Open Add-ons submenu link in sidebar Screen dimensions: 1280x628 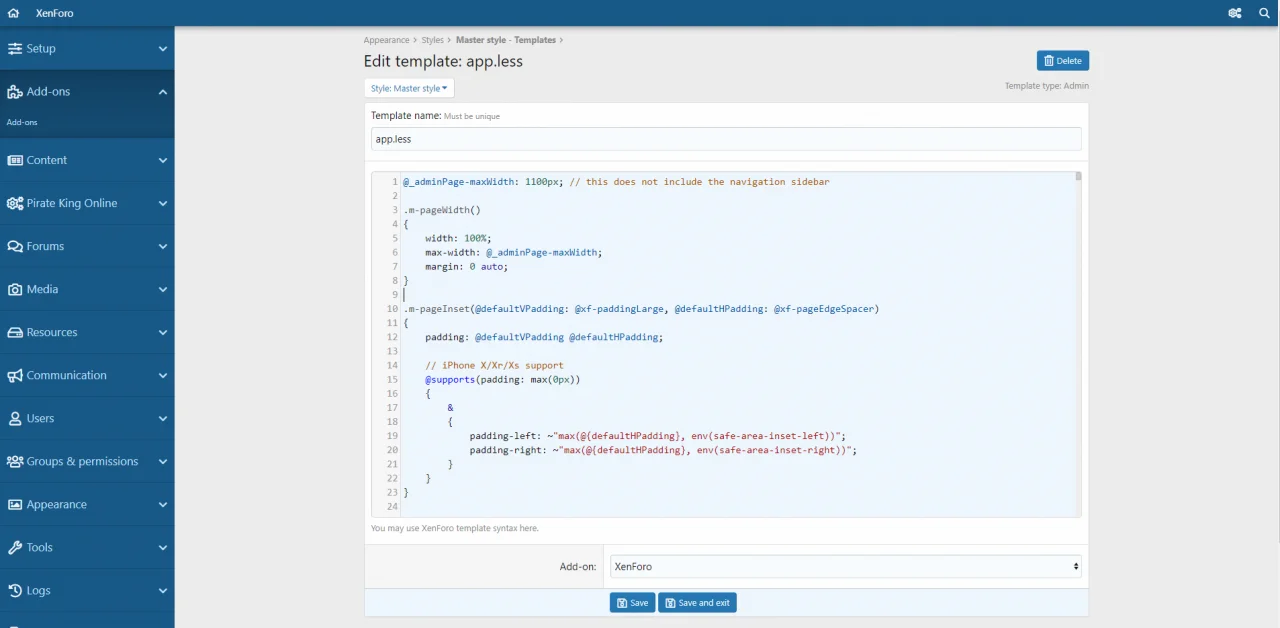pyautogui.click(x=22, y=122)
